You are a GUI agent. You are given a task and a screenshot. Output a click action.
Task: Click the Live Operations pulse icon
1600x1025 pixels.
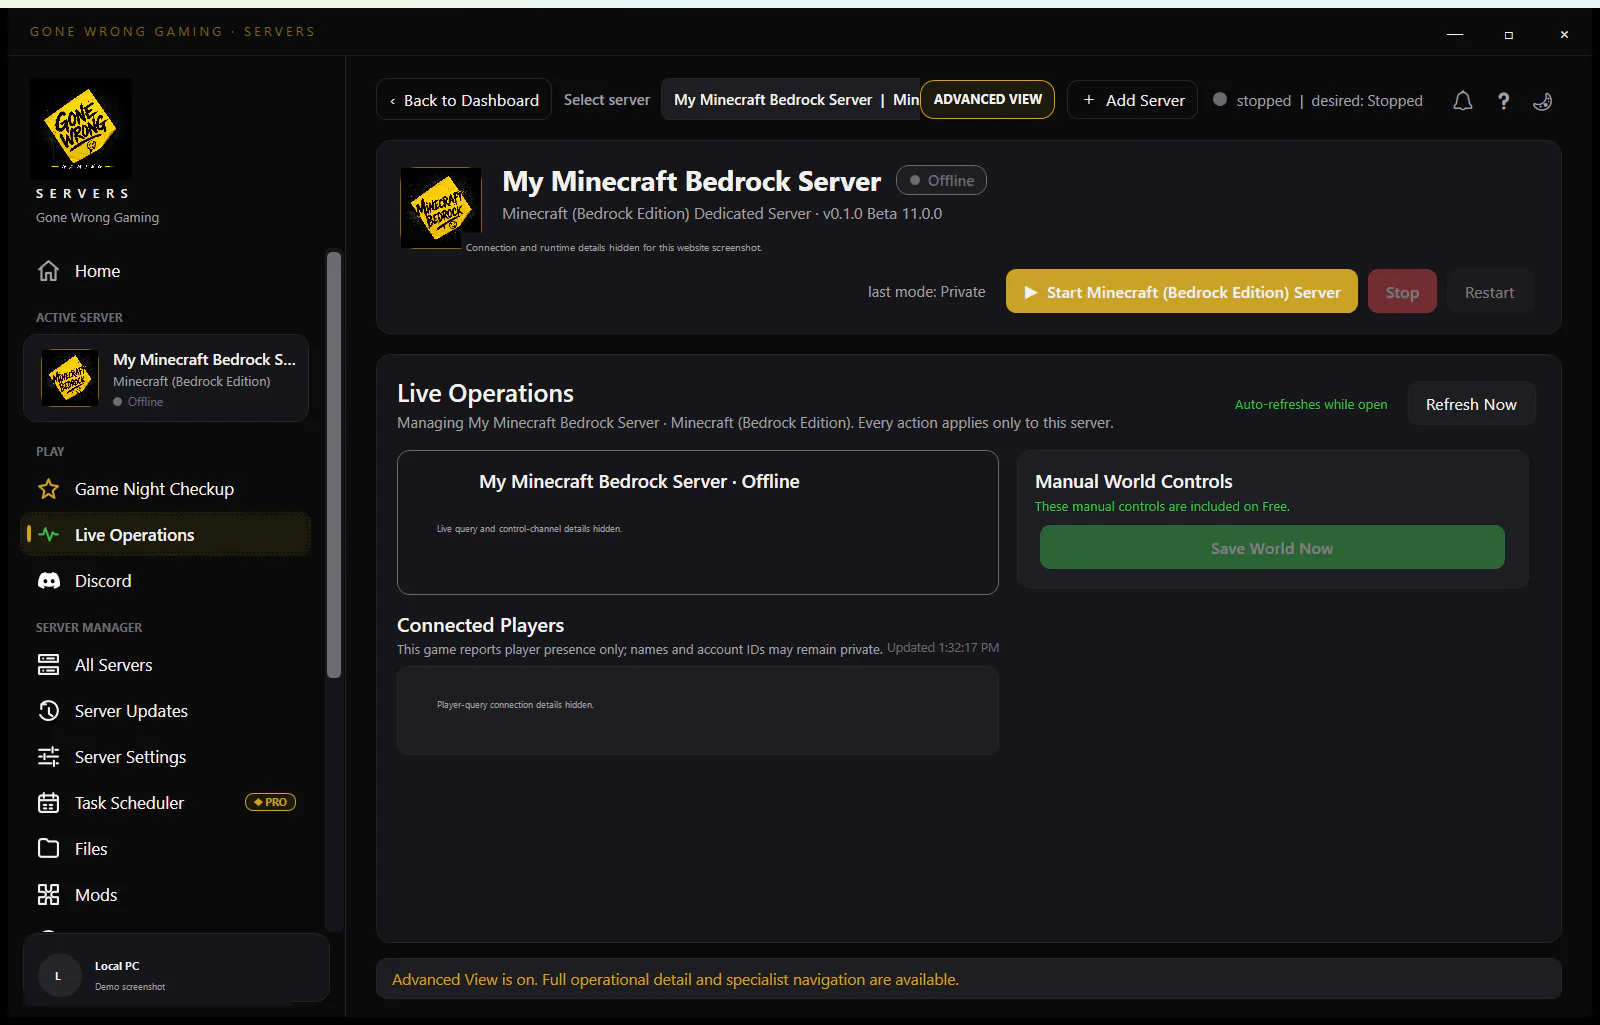pos(48,535)
